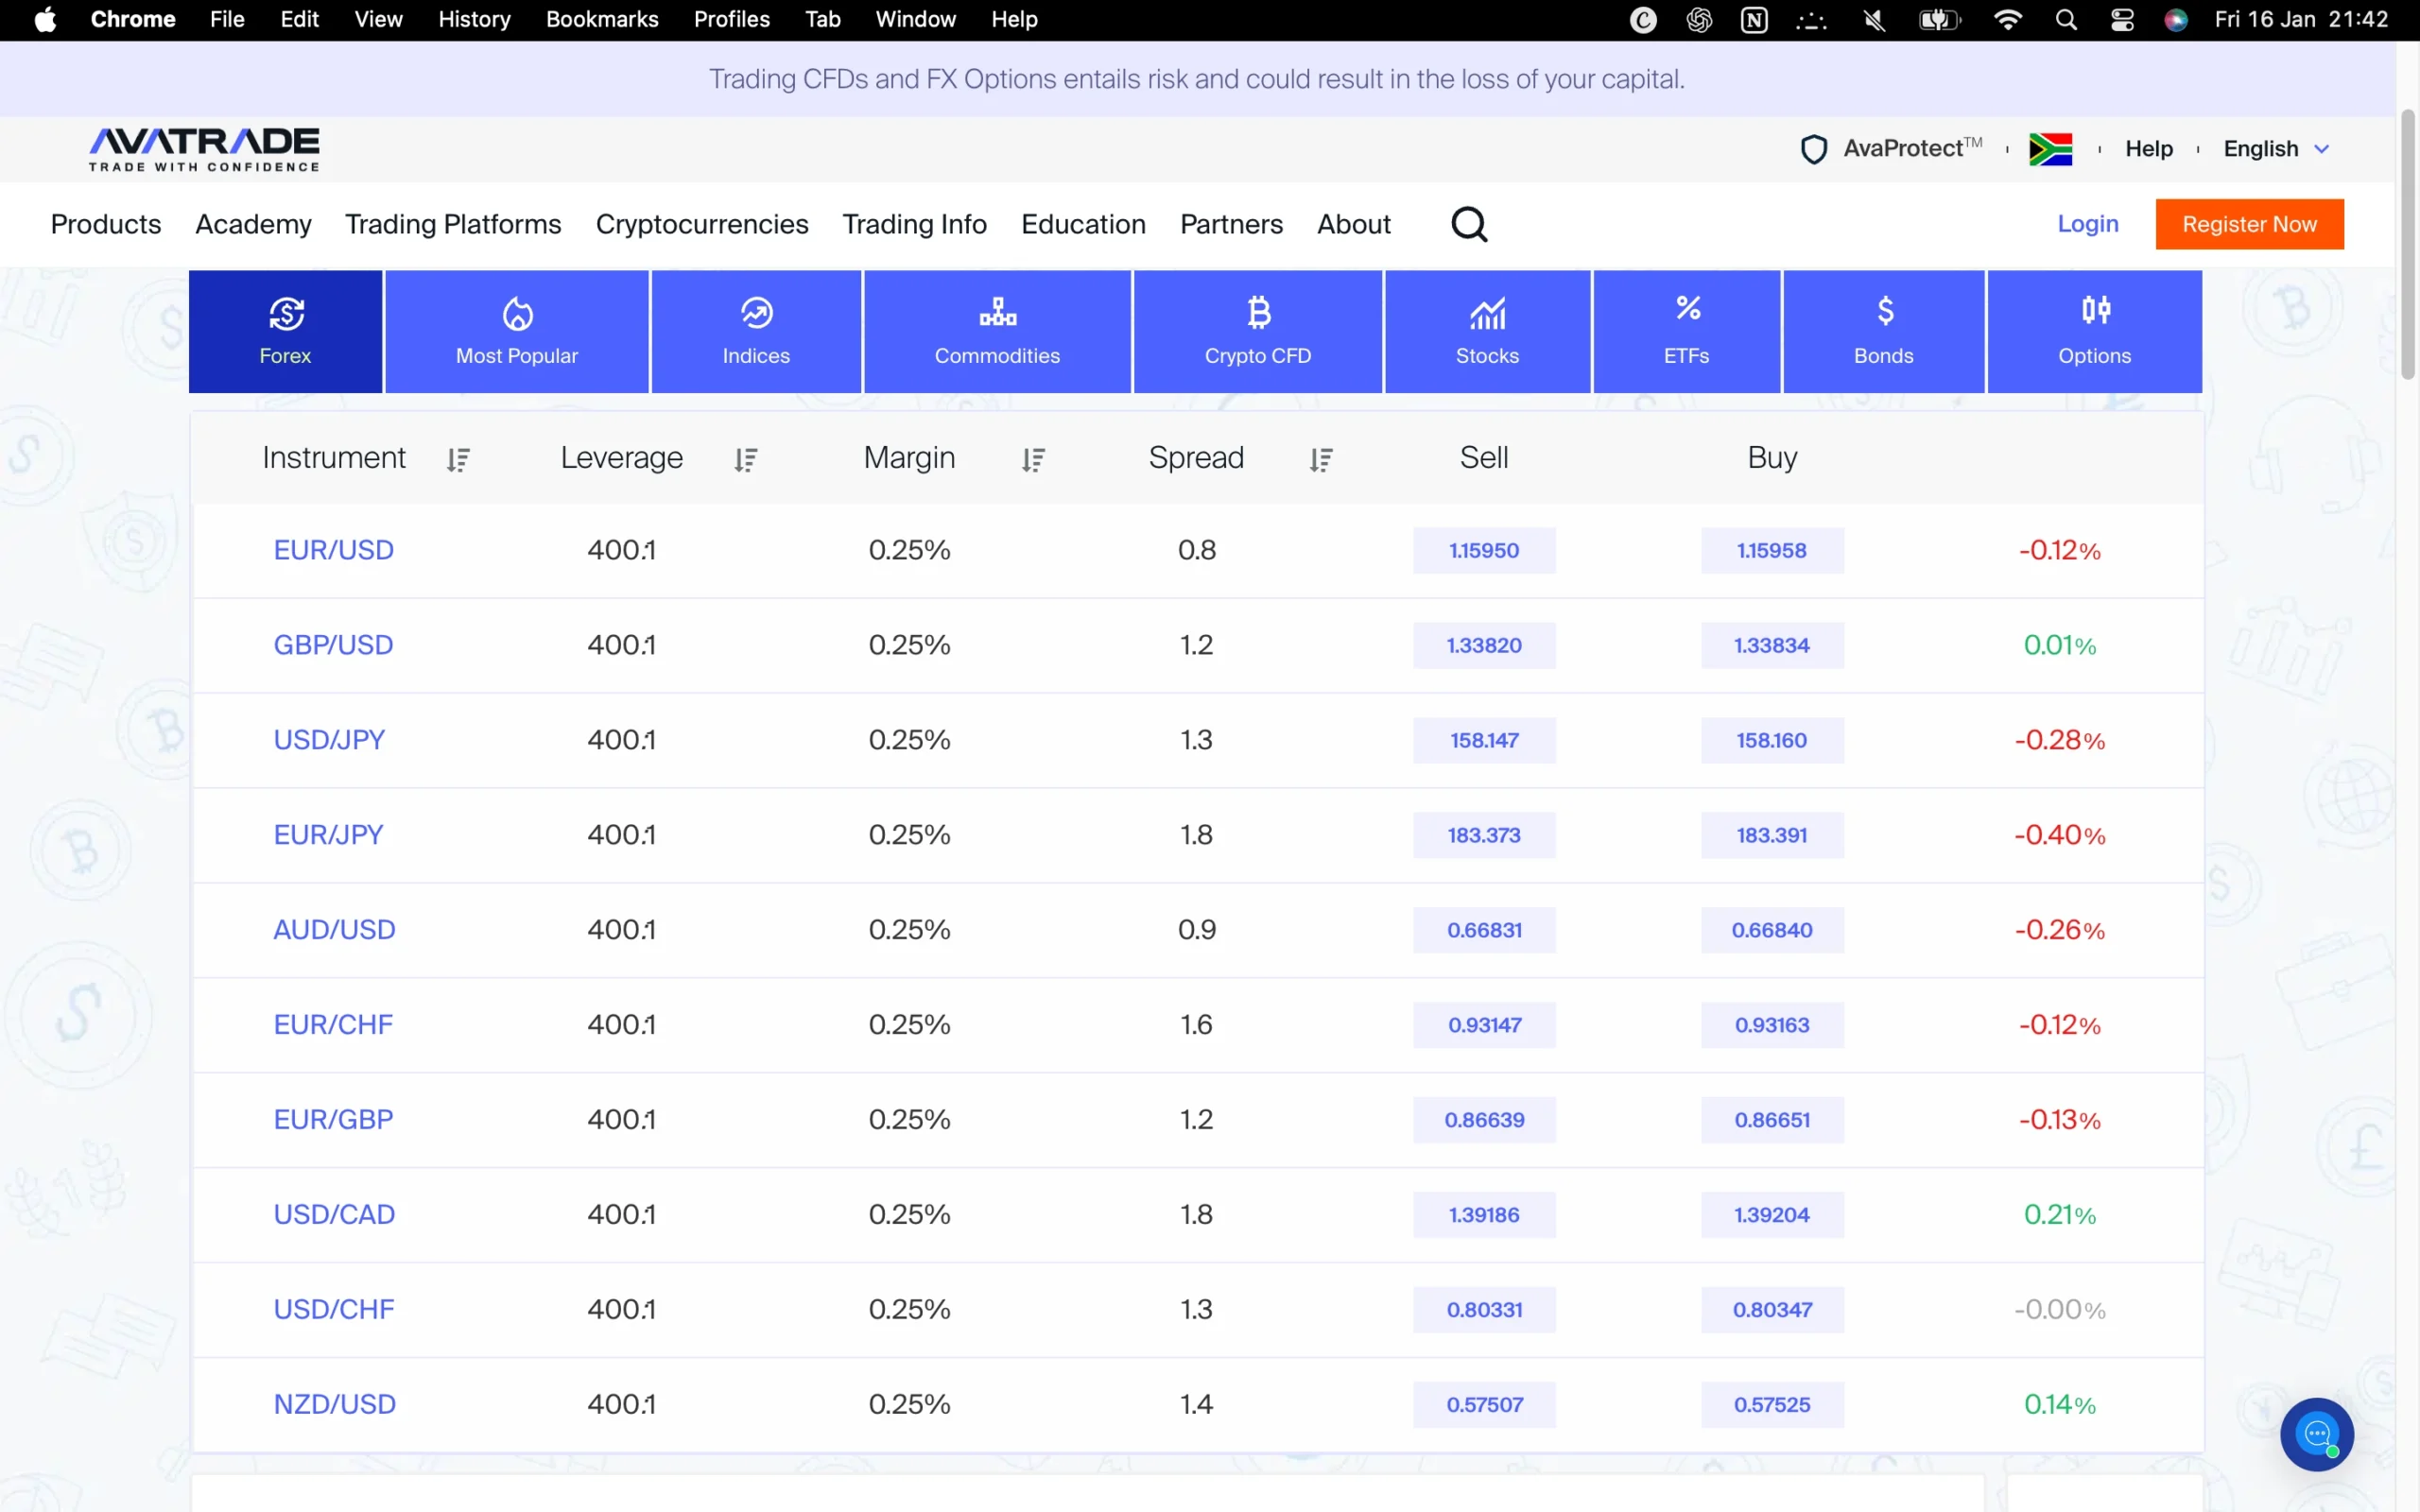The width and height of the screenshot is (2420, 1512).
Task: Open the Indices tab
Action: click(755, 313)
